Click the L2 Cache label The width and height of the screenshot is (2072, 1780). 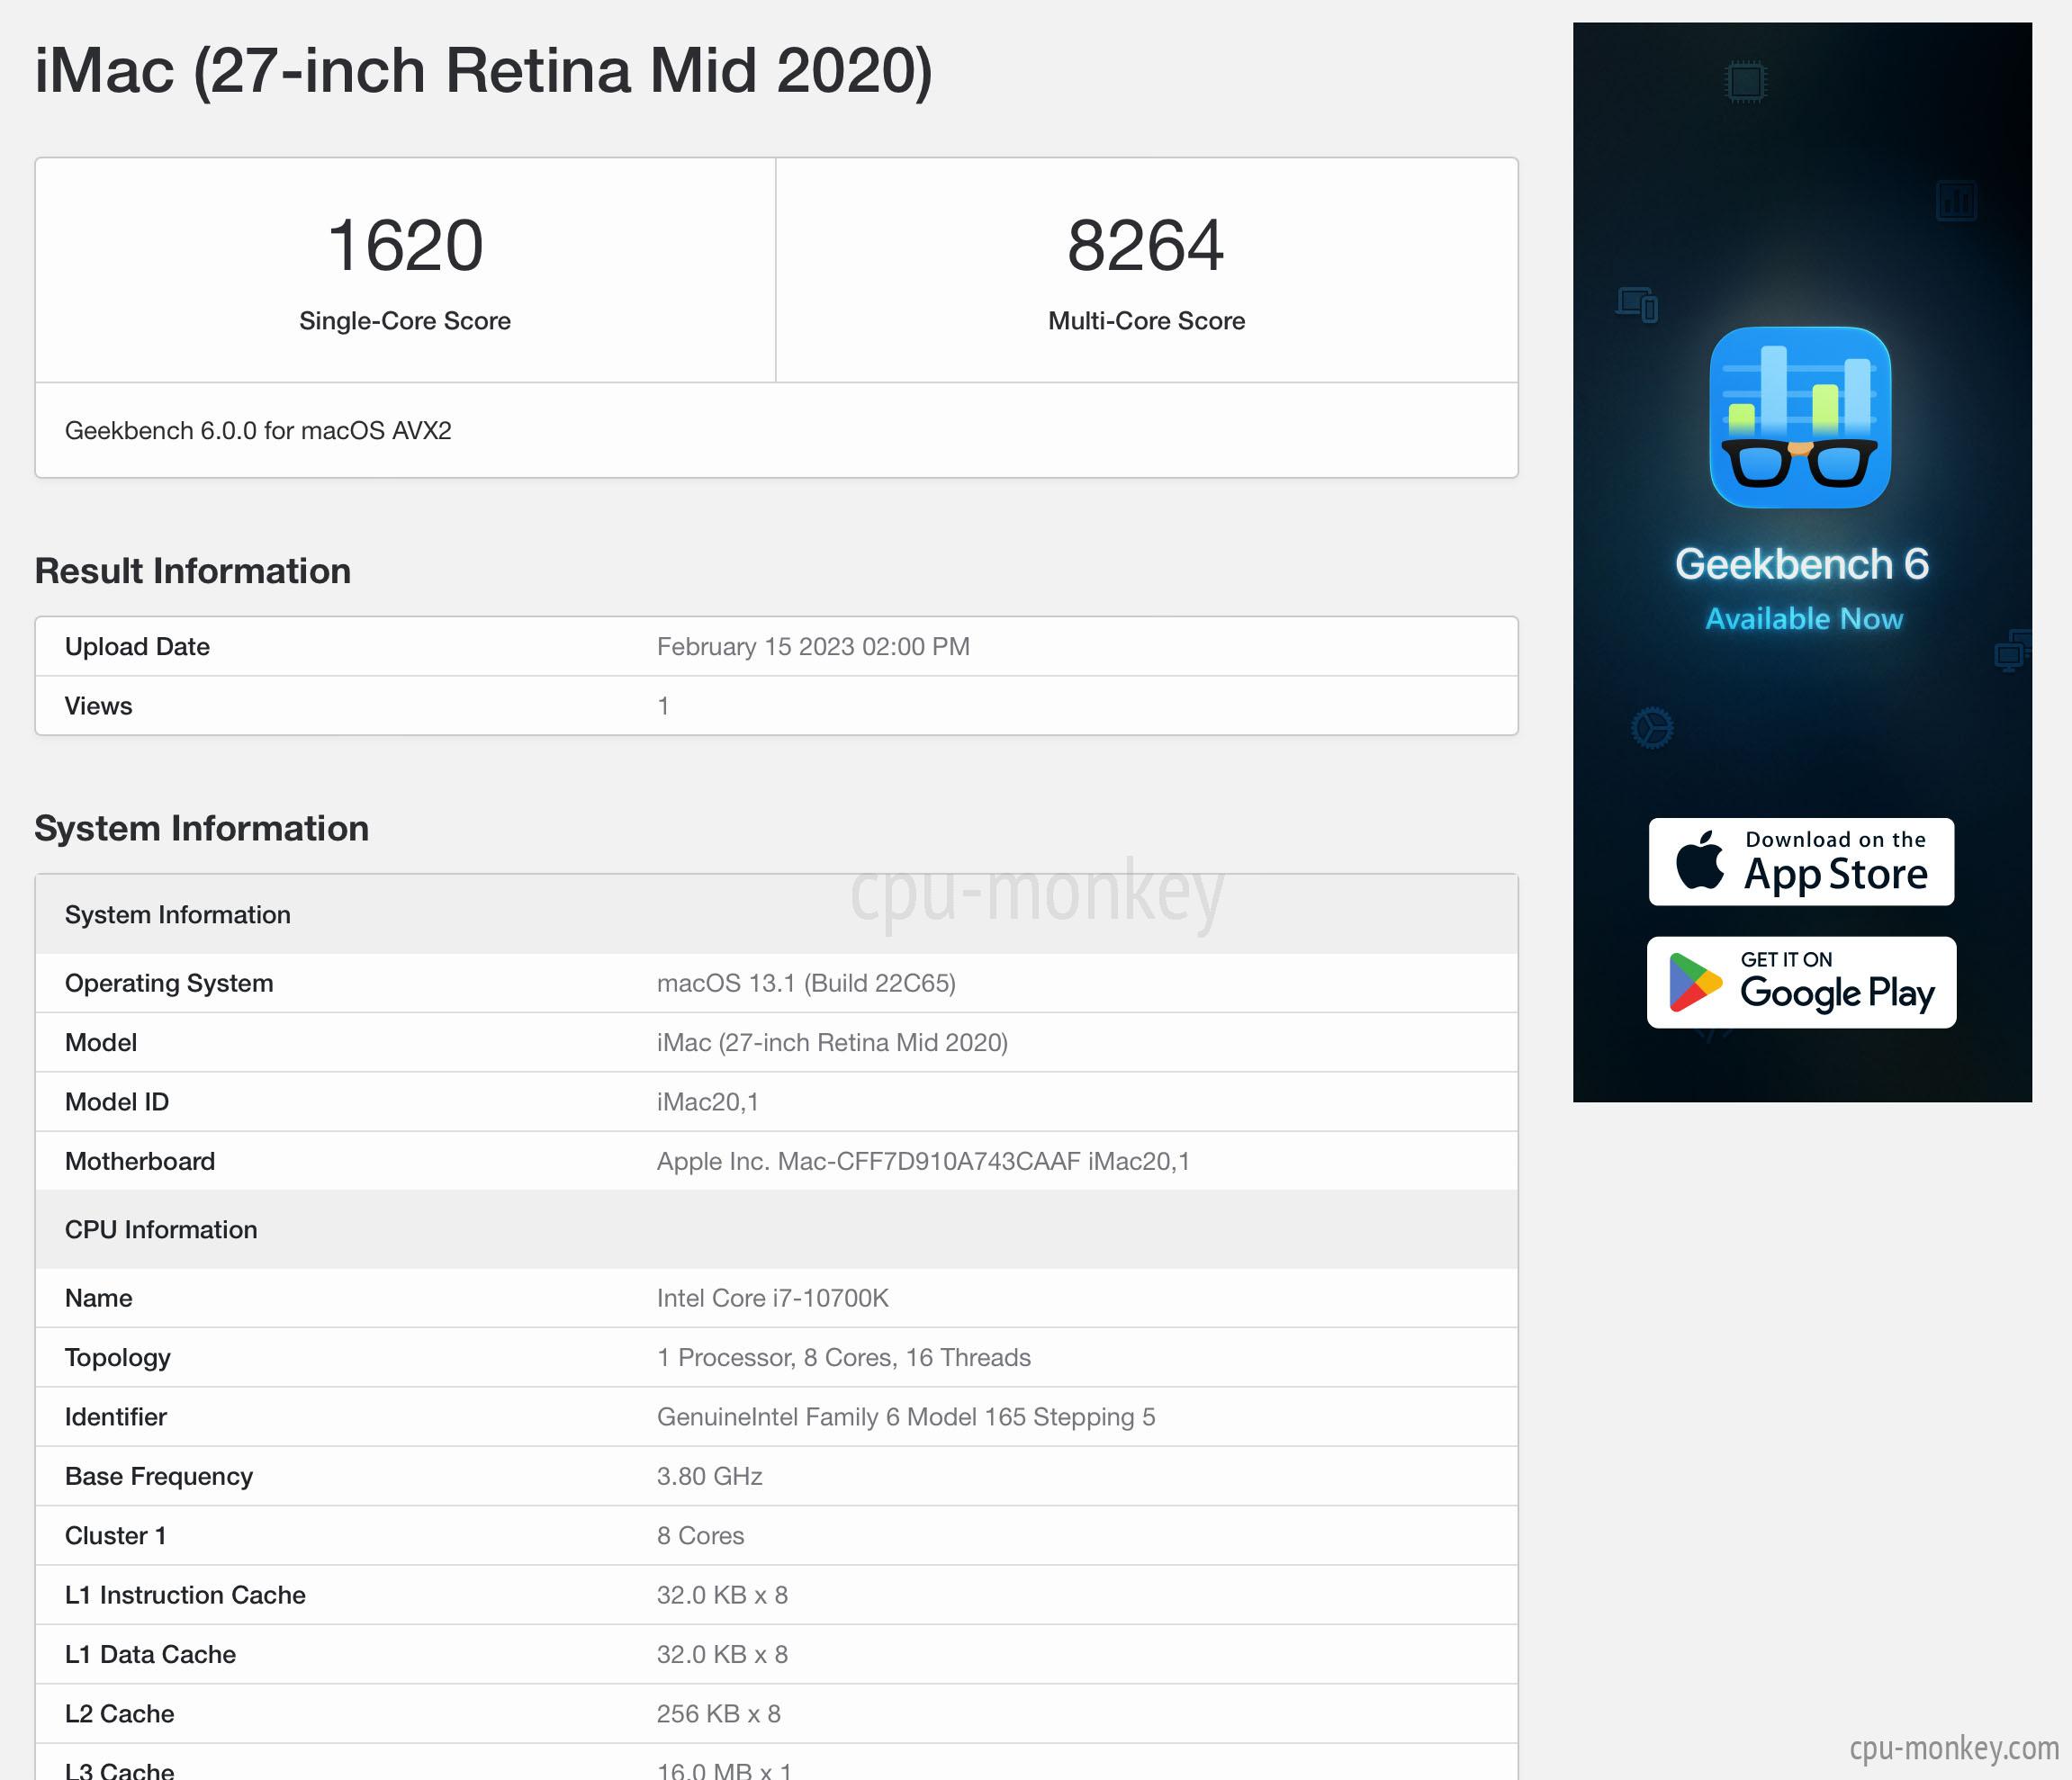[x=120, y=1714]
